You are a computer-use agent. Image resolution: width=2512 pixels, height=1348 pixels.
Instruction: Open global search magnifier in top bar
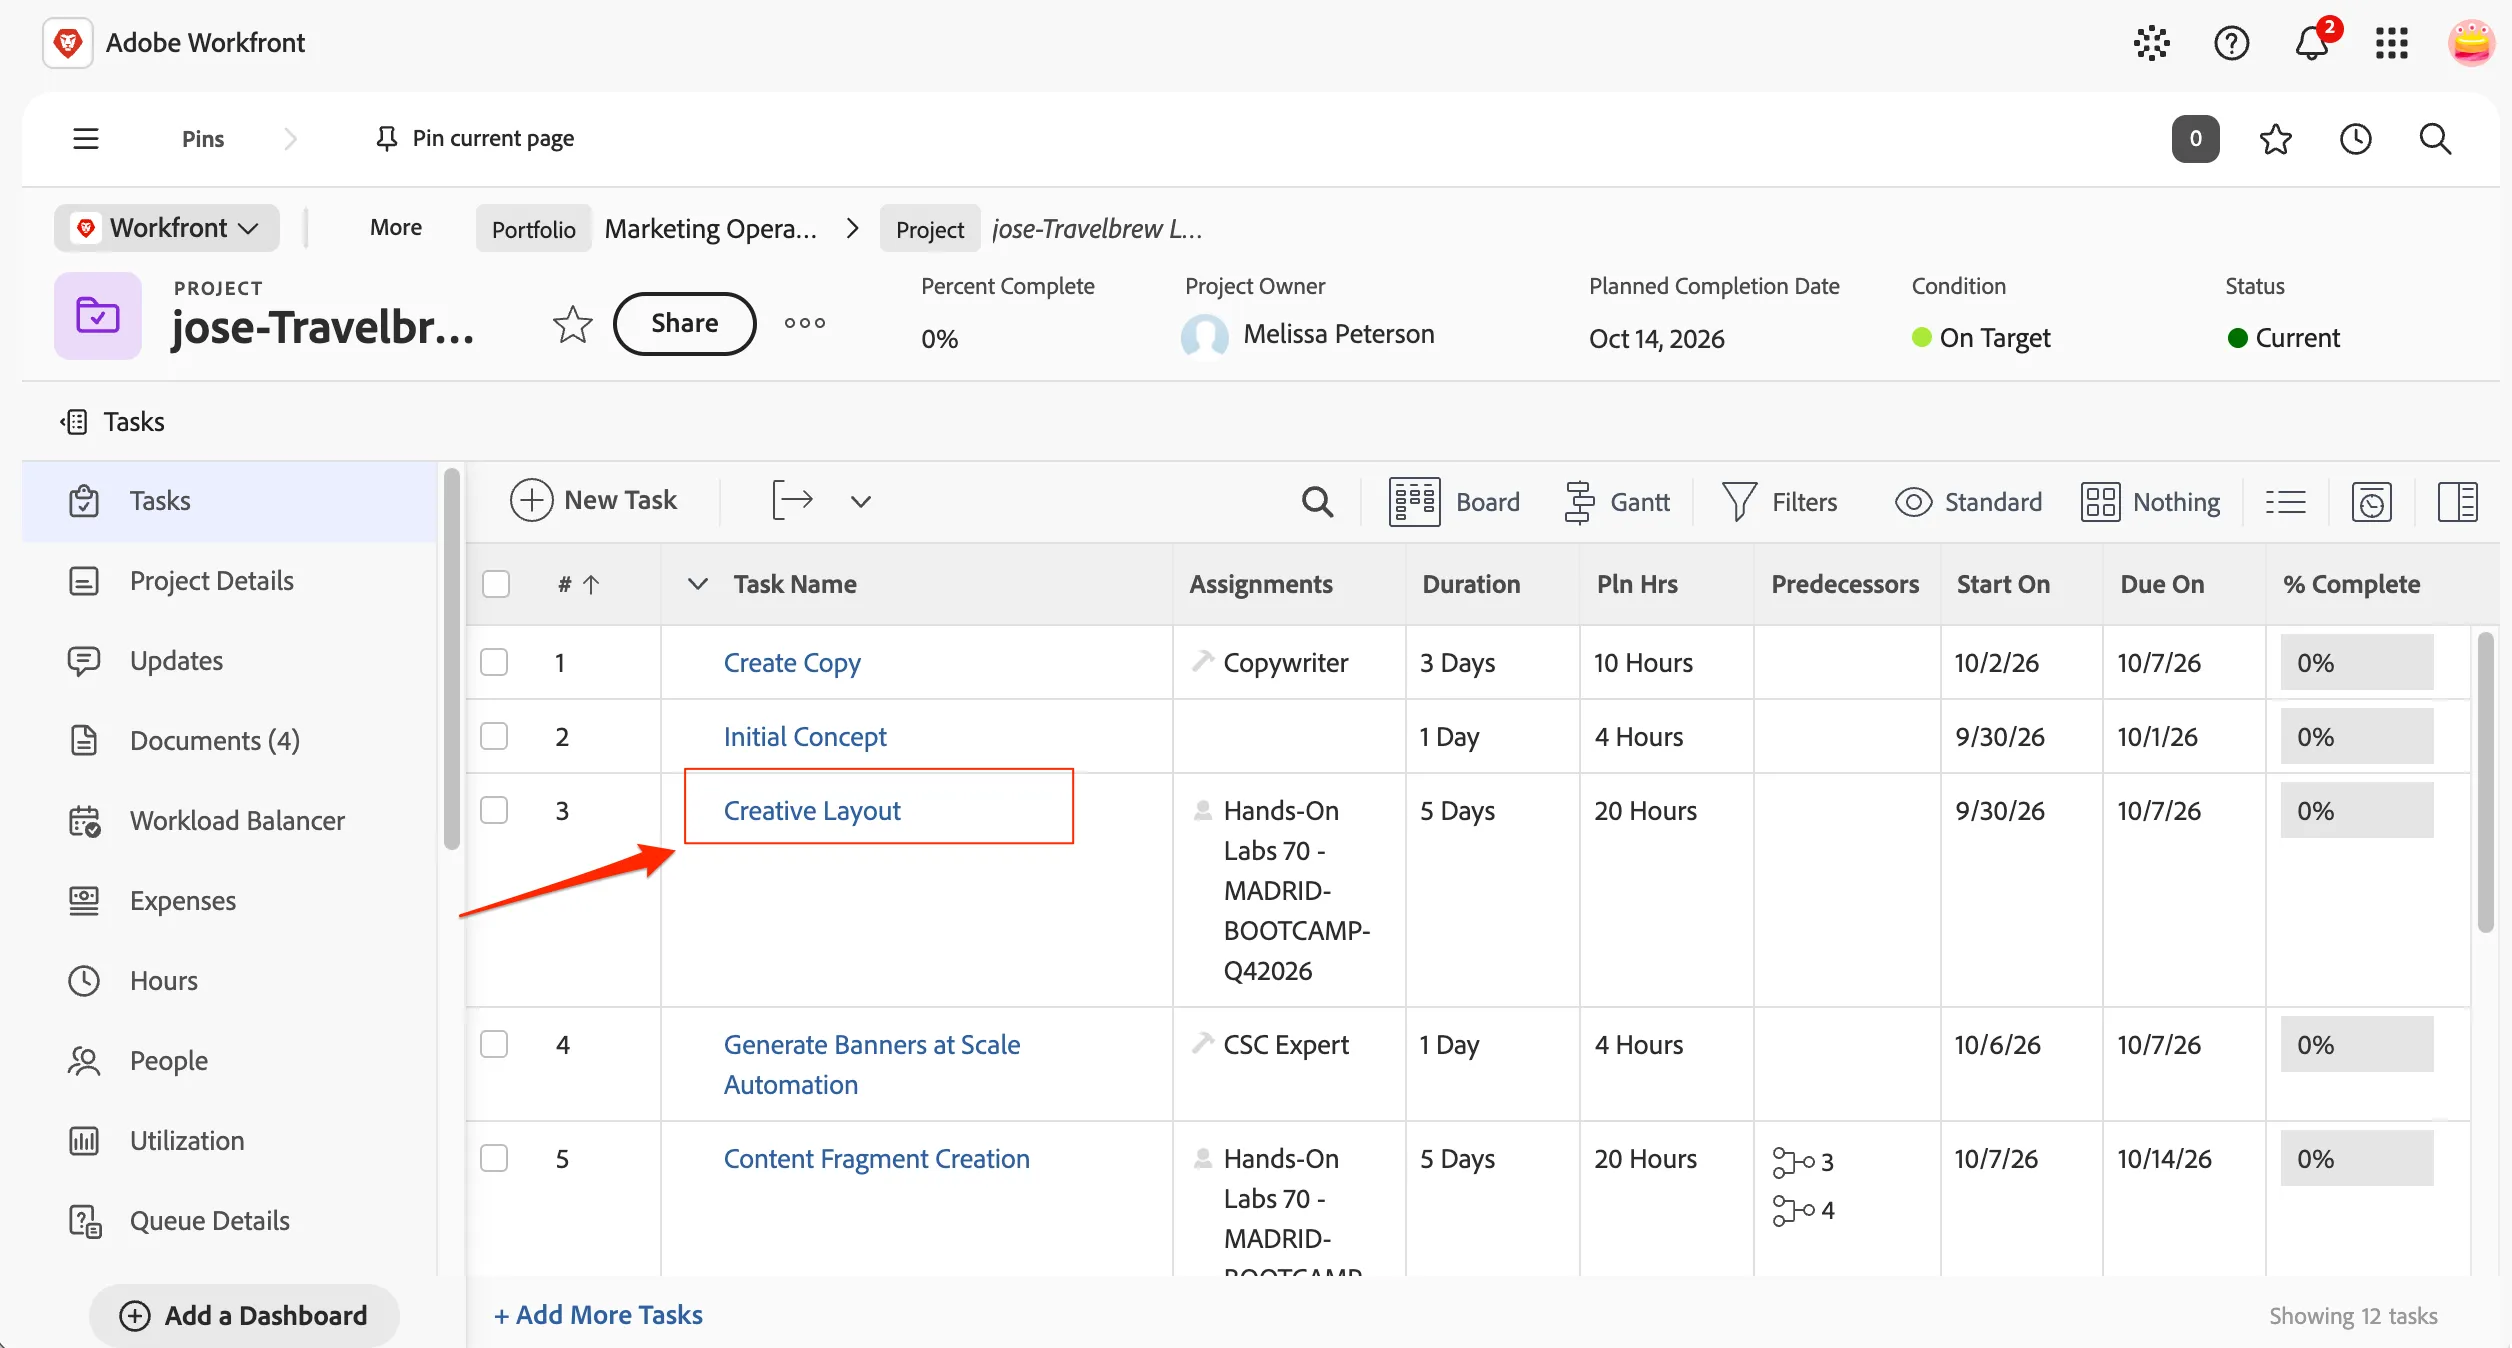pos(2435,138)
